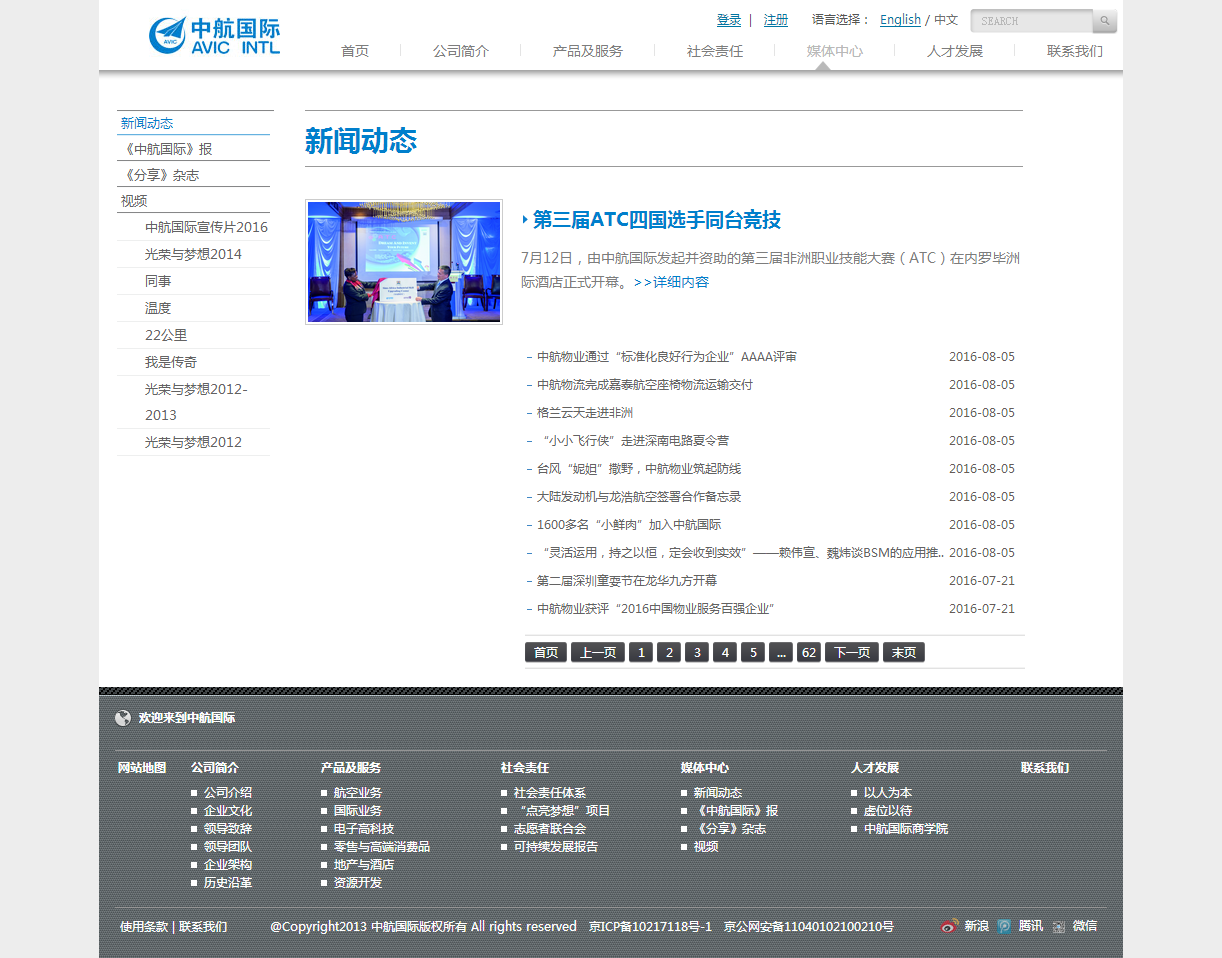
Task: Open the 产品及服务 menu
Action: [x=587, y=51]
